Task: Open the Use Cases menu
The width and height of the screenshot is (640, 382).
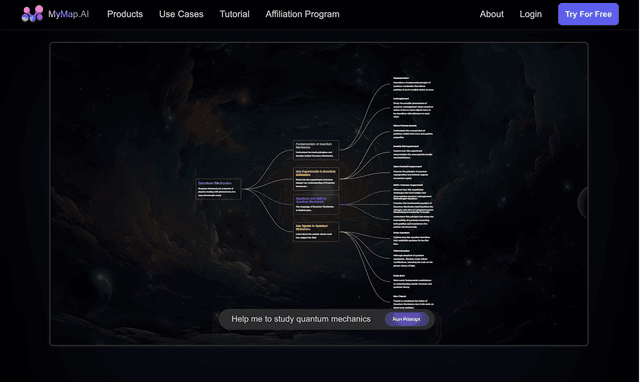Action: tap(181, 14)
